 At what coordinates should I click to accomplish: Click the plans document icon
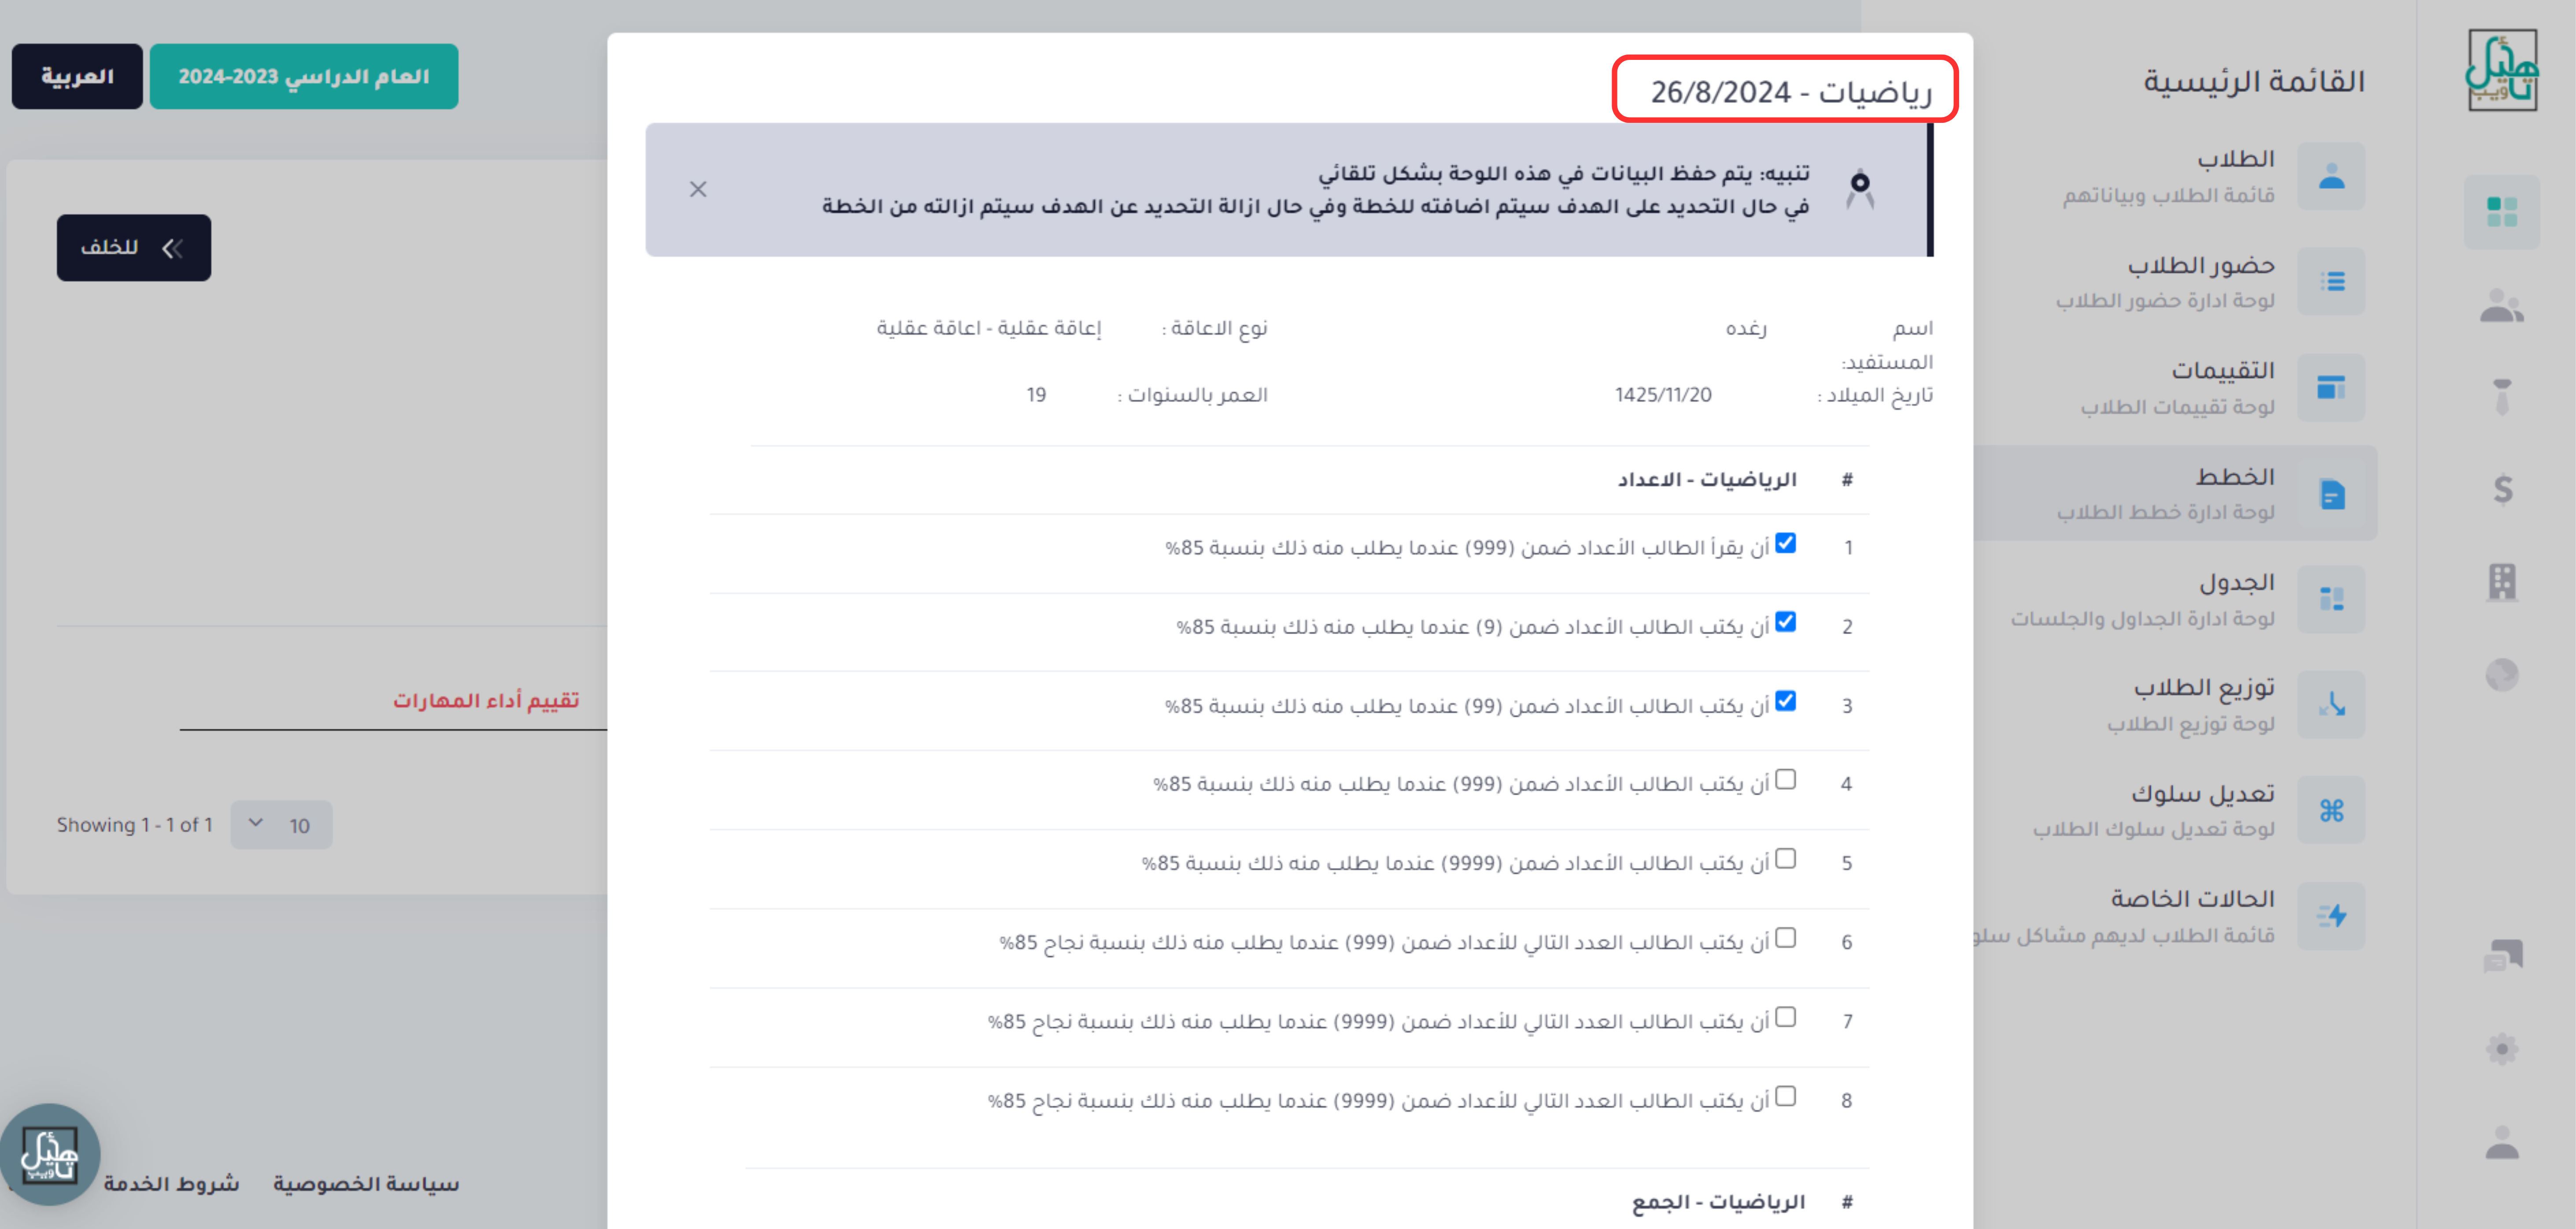(2331, 494)
